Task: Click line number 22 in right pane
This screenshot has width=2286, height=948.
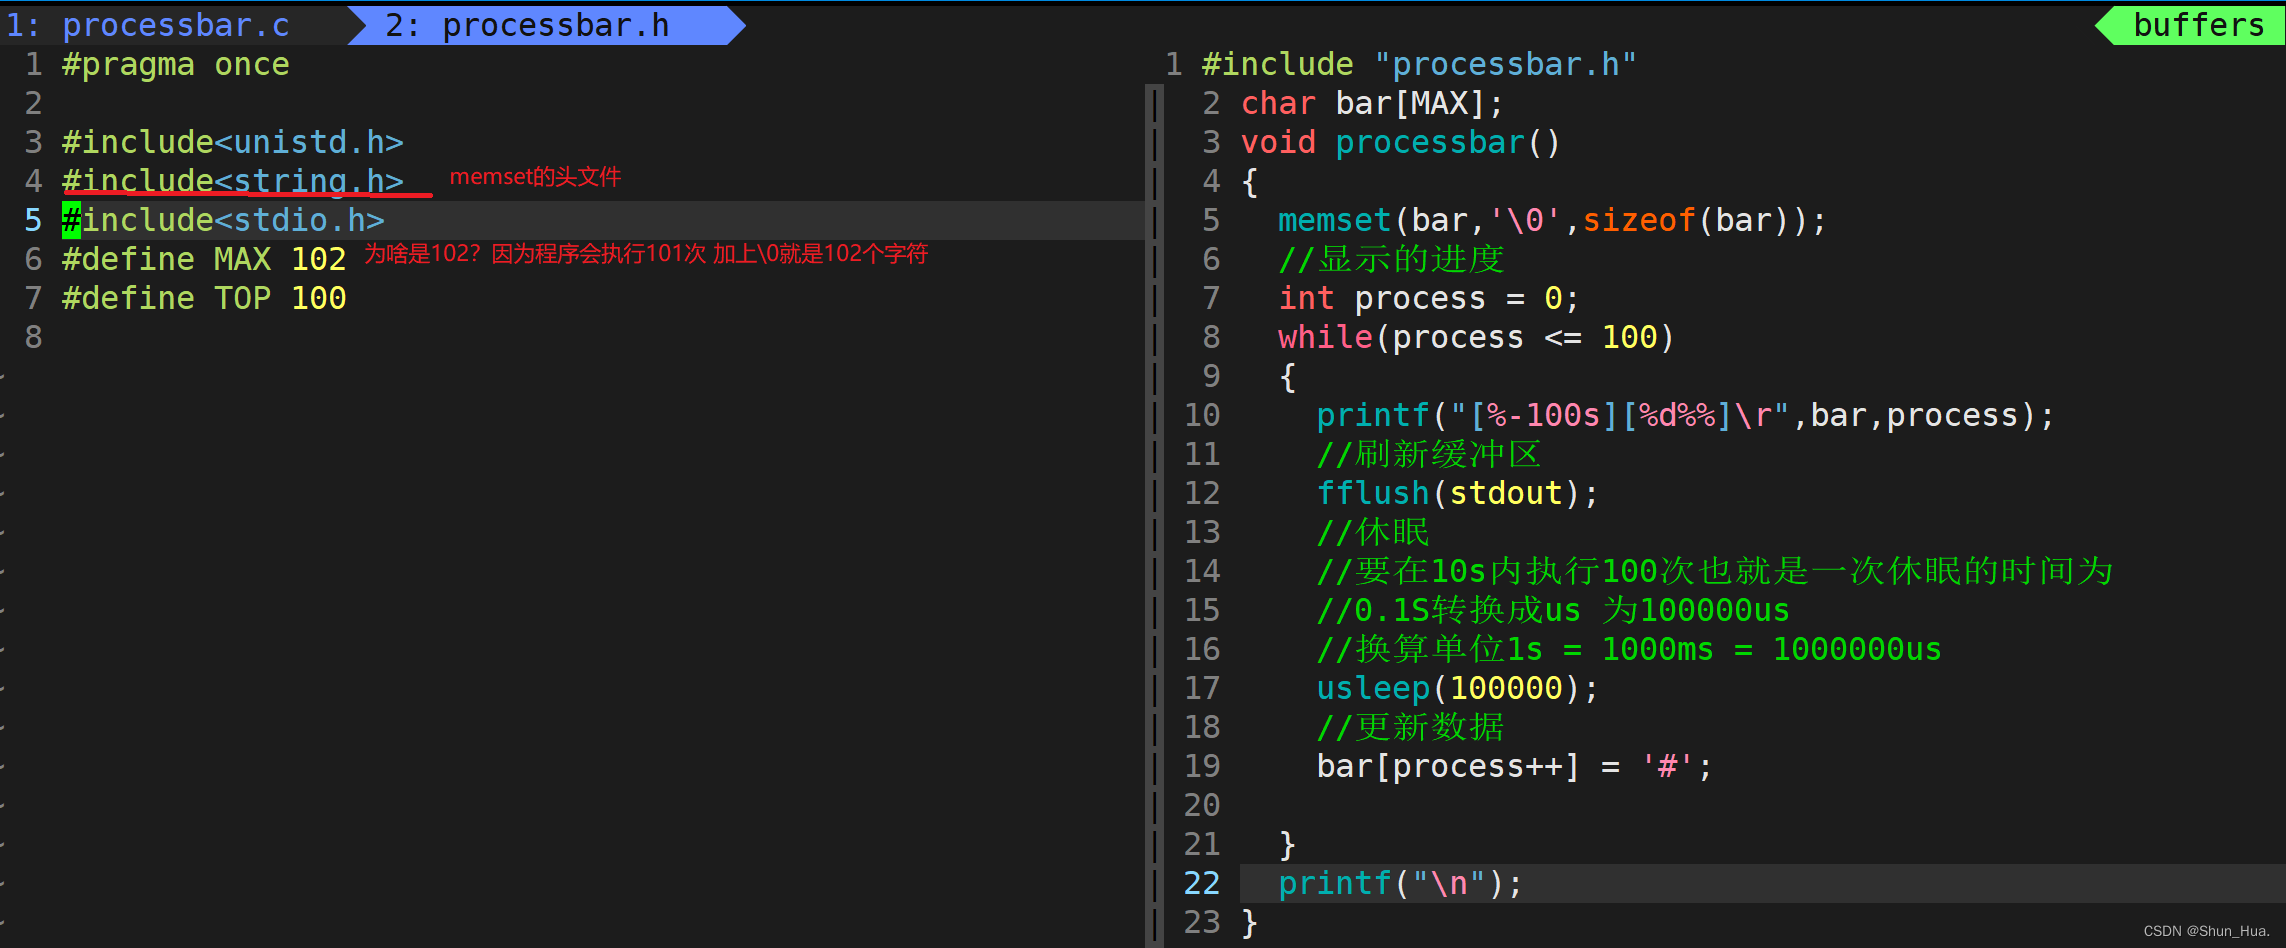Action: tap(1202, 884)
